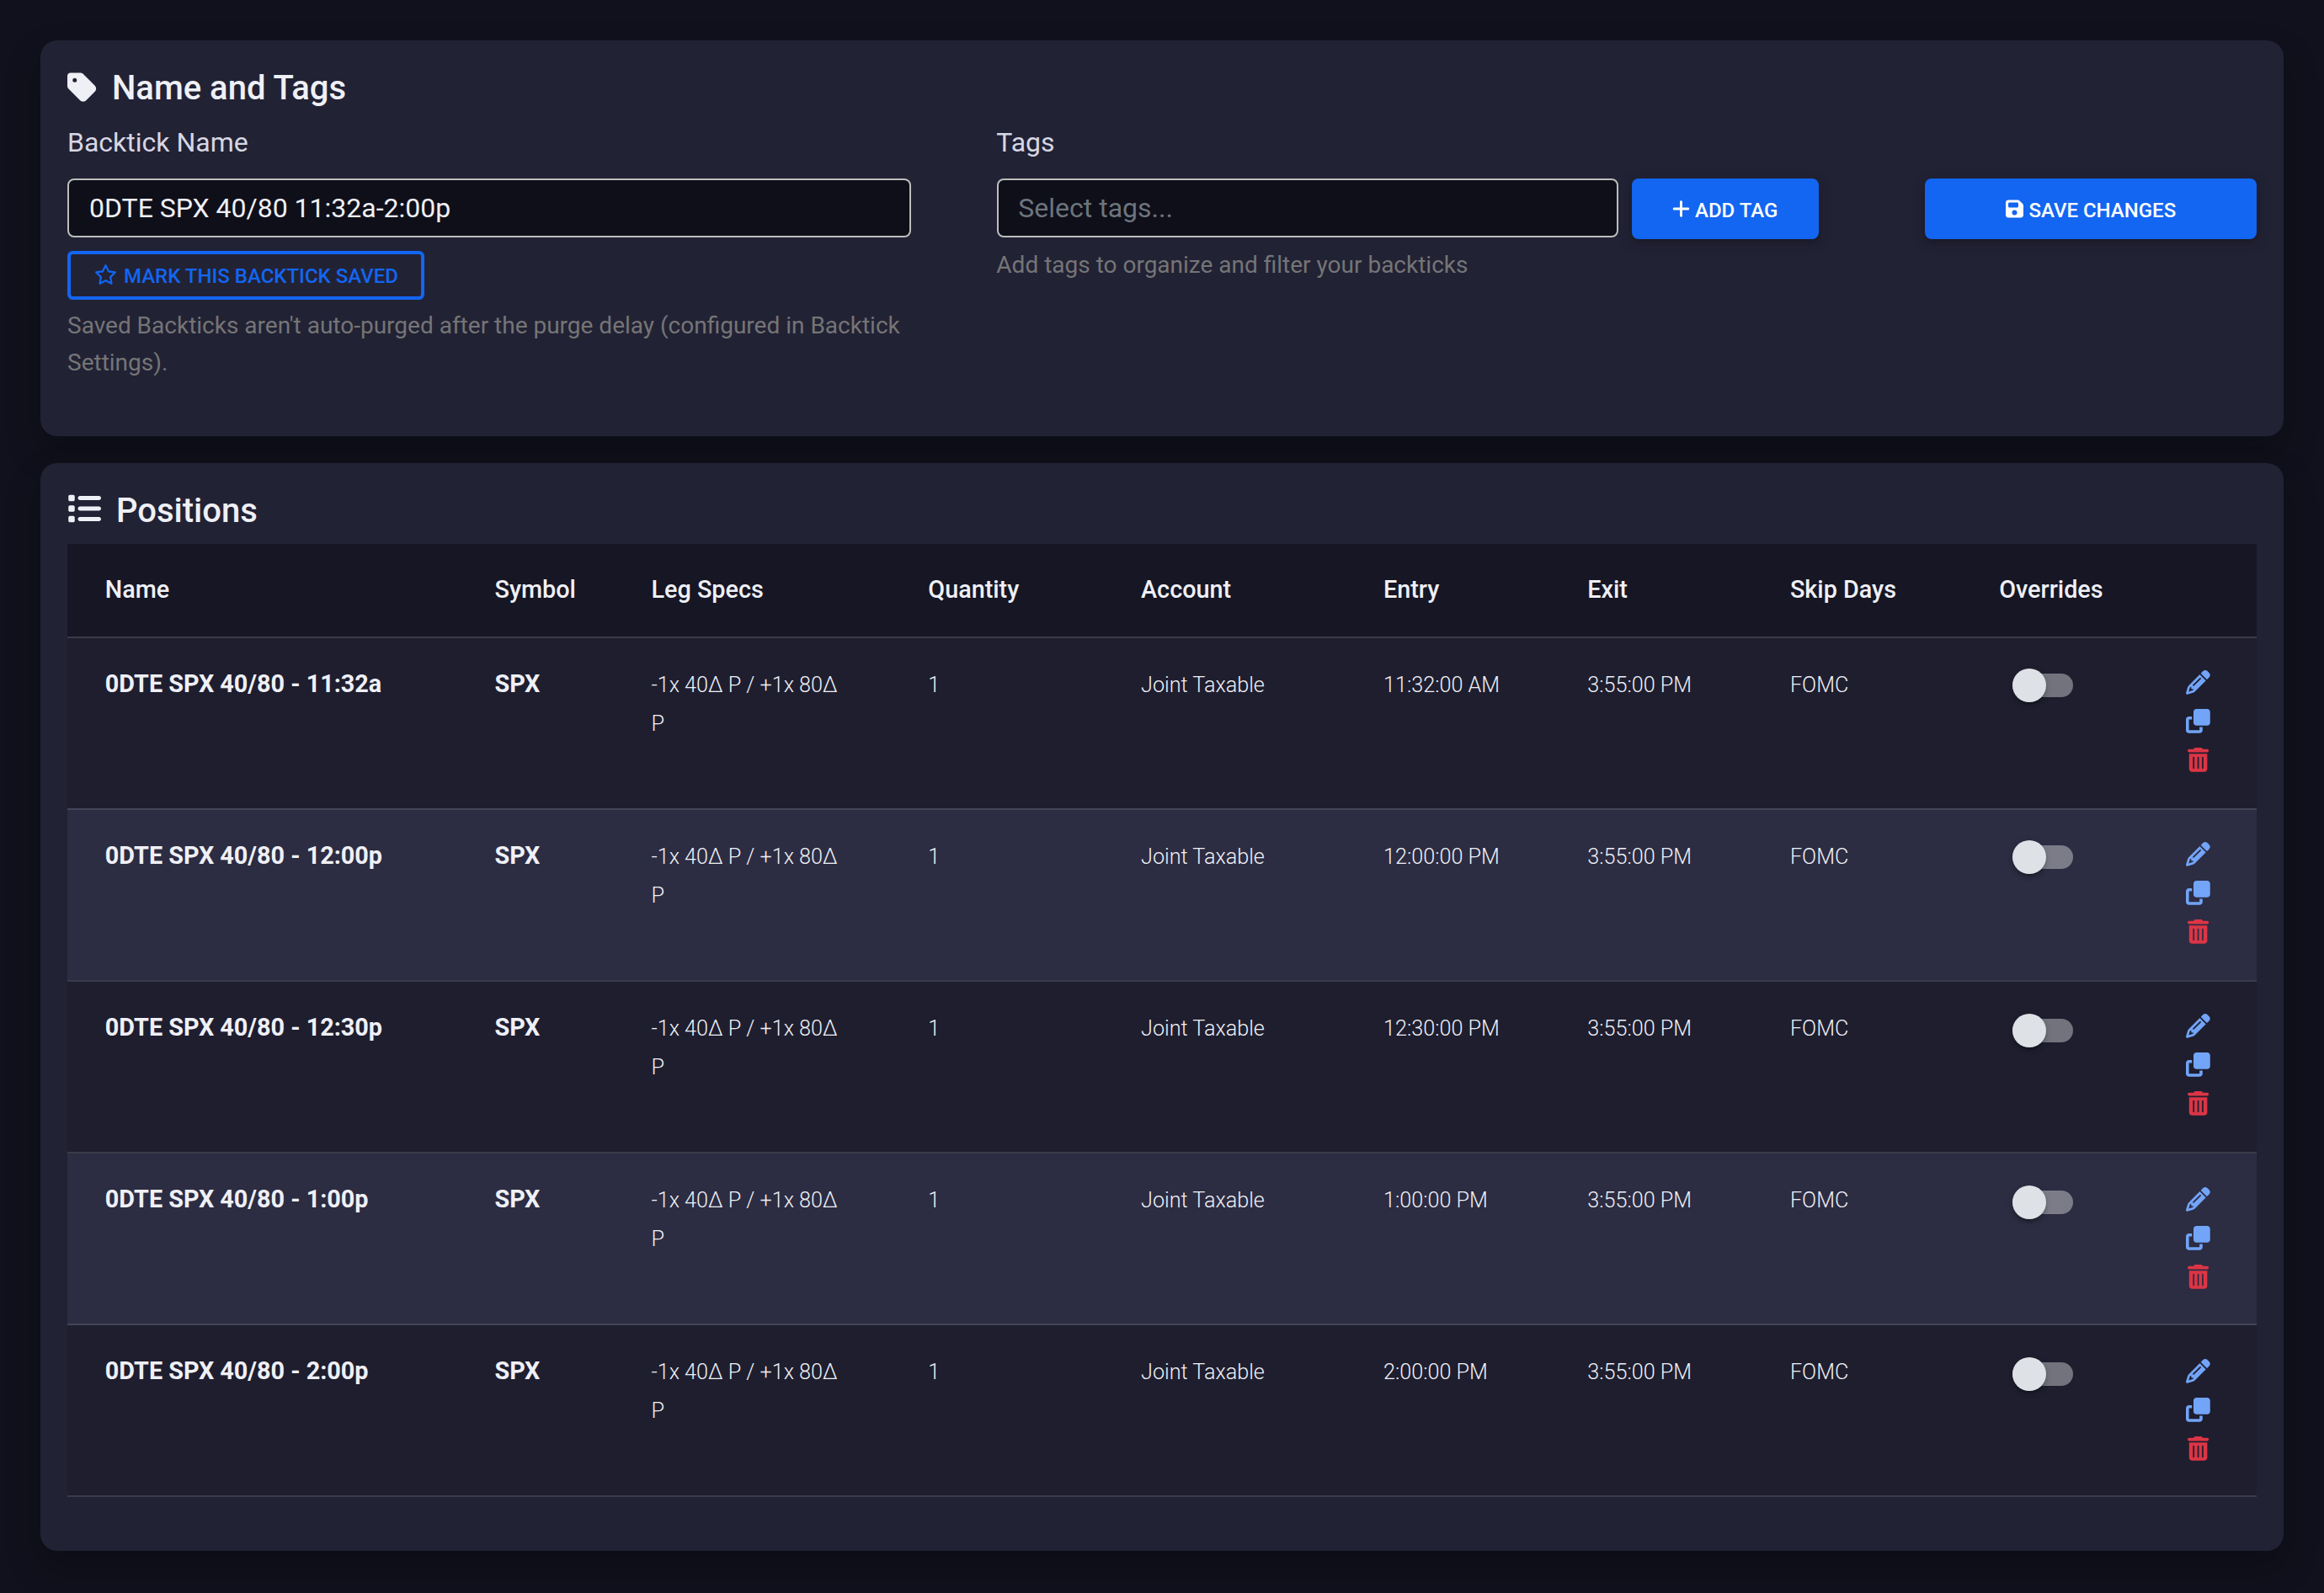The image size is (2324, 1593).
Task: Click FOMC skip days in the 1:00p row
Action: pyautogui.click(x=1819, y=1200)
